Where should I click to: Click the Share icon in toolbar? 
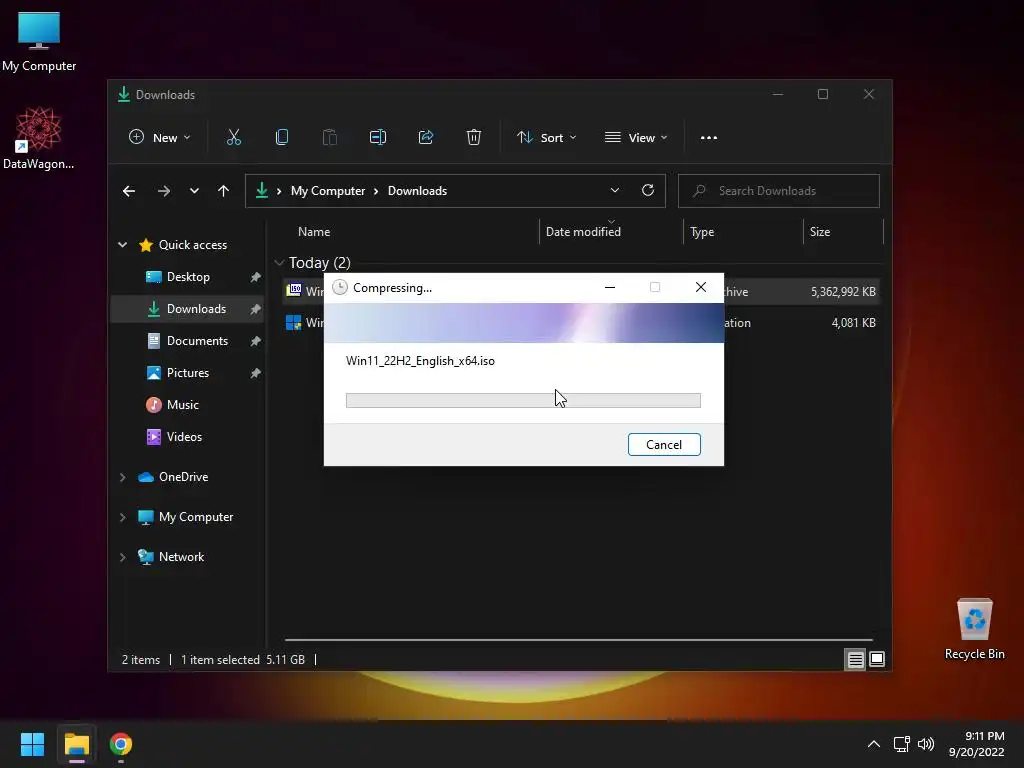click(x=426, y=137)
